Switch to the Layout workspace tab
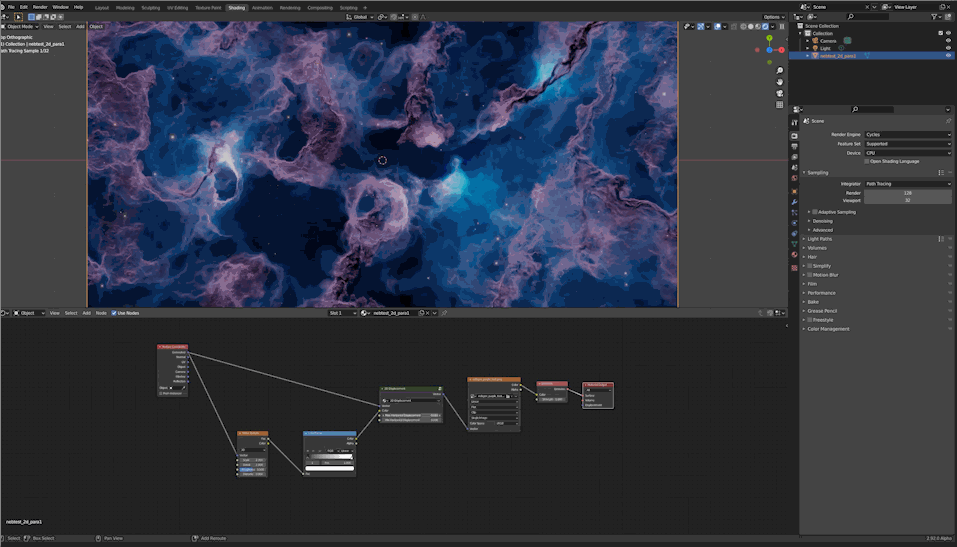 102,7
